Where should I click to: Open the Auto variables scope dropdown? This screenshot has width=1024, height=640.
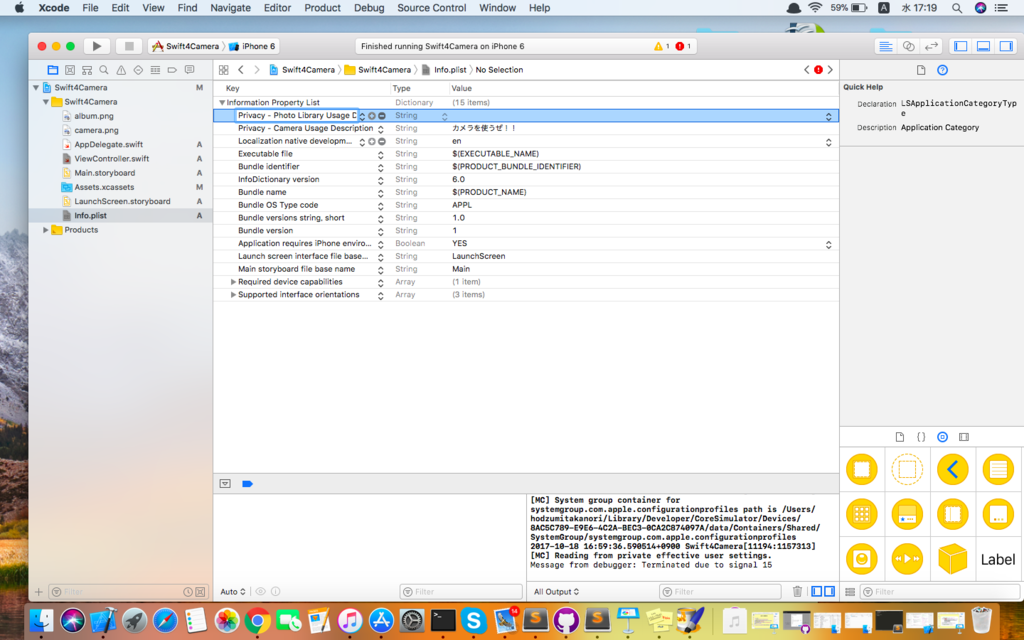232,592
